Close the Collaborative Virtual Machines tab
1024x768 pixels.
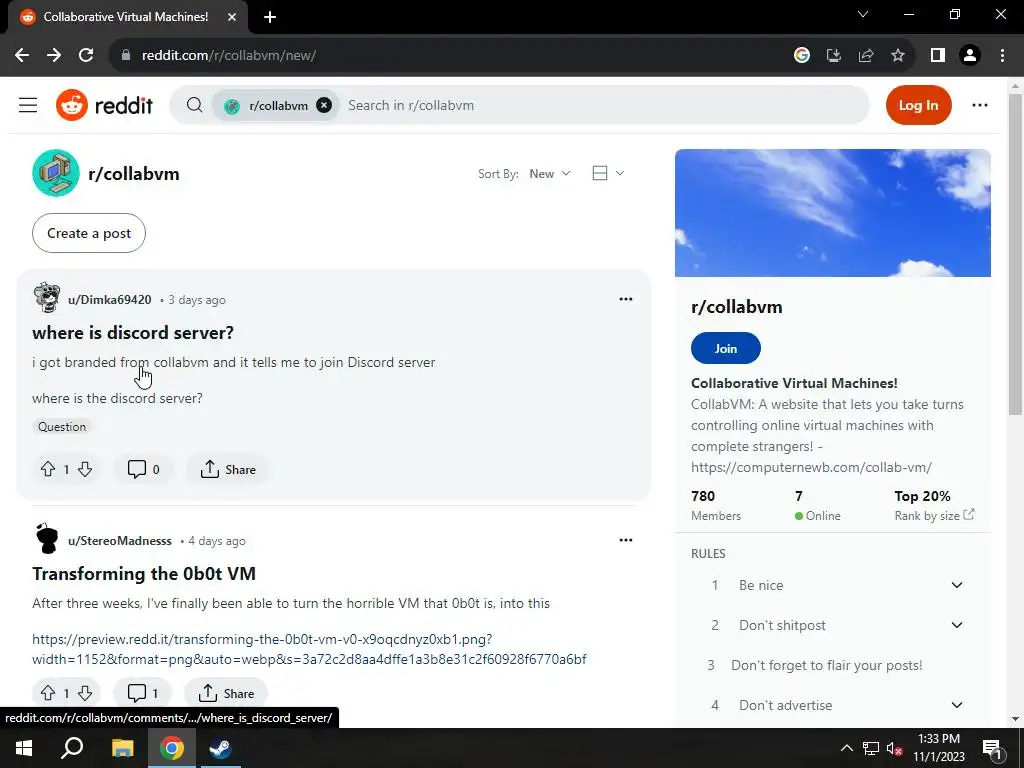coord(232,17)
